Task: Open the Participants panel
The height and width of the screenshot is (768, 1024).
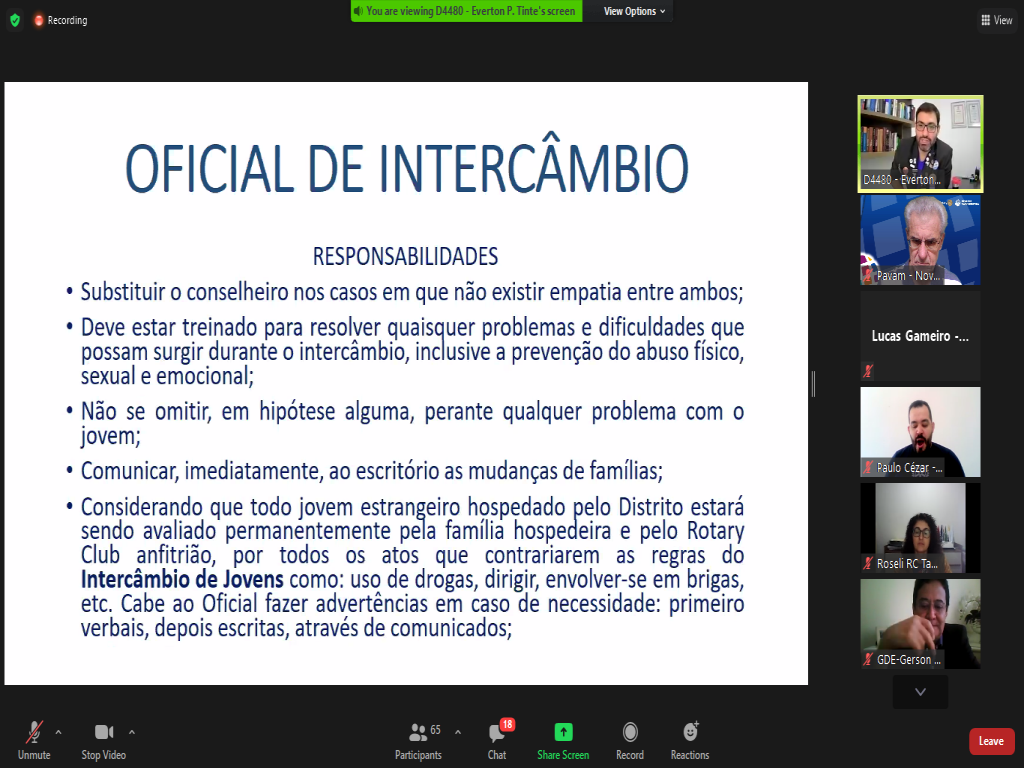Action: (x=418, y=739)
